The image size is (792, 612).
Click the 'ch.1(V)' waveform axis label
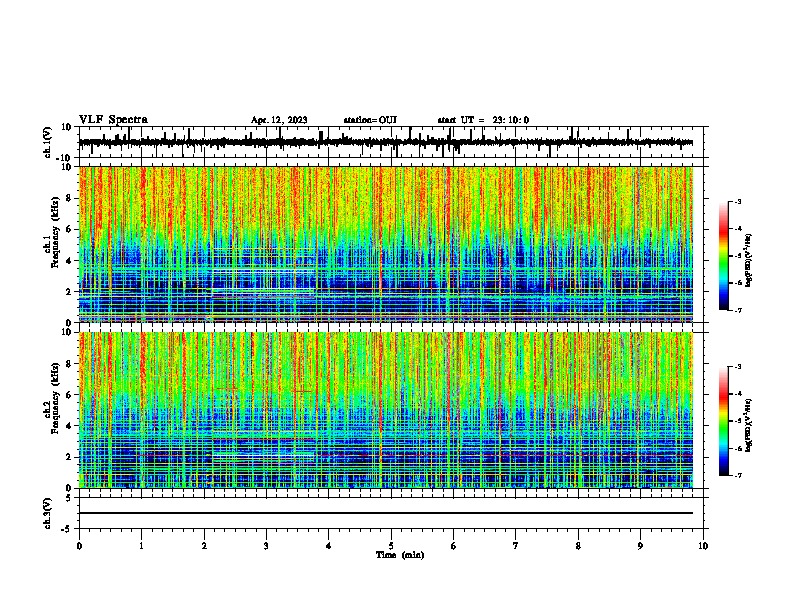[48, 142]
